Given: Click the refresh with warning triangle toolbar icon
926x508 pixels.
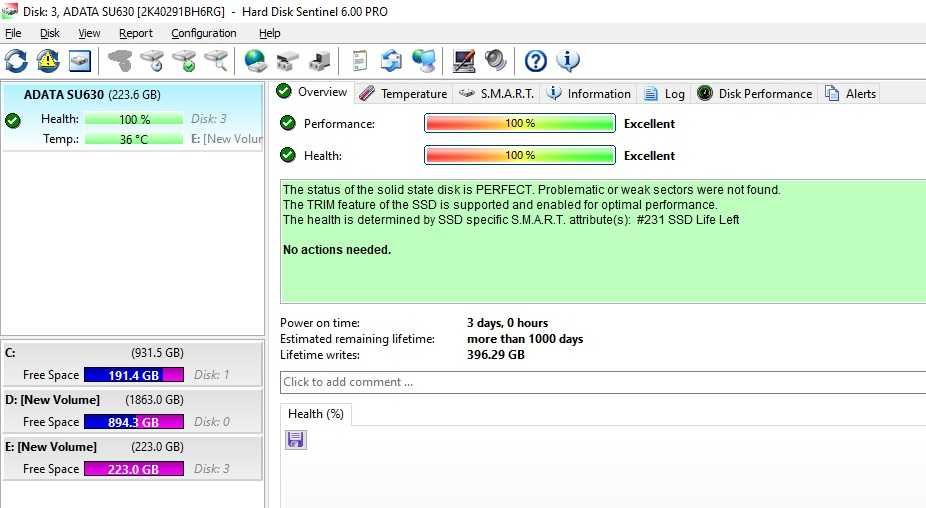Looking at the screenshot, I should point(48,61).
